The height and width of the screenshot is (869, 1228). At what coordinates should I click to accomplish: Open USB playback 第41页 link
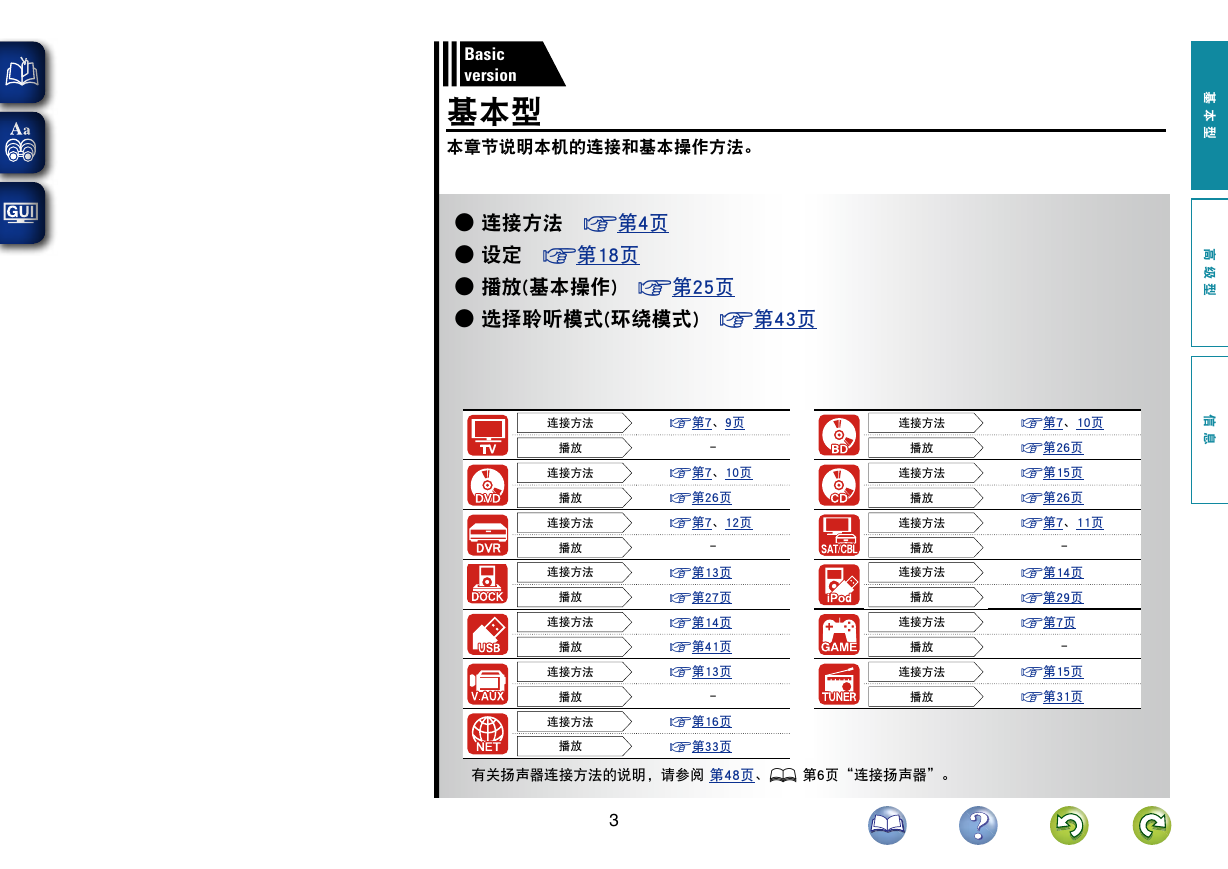pos(712,647)
